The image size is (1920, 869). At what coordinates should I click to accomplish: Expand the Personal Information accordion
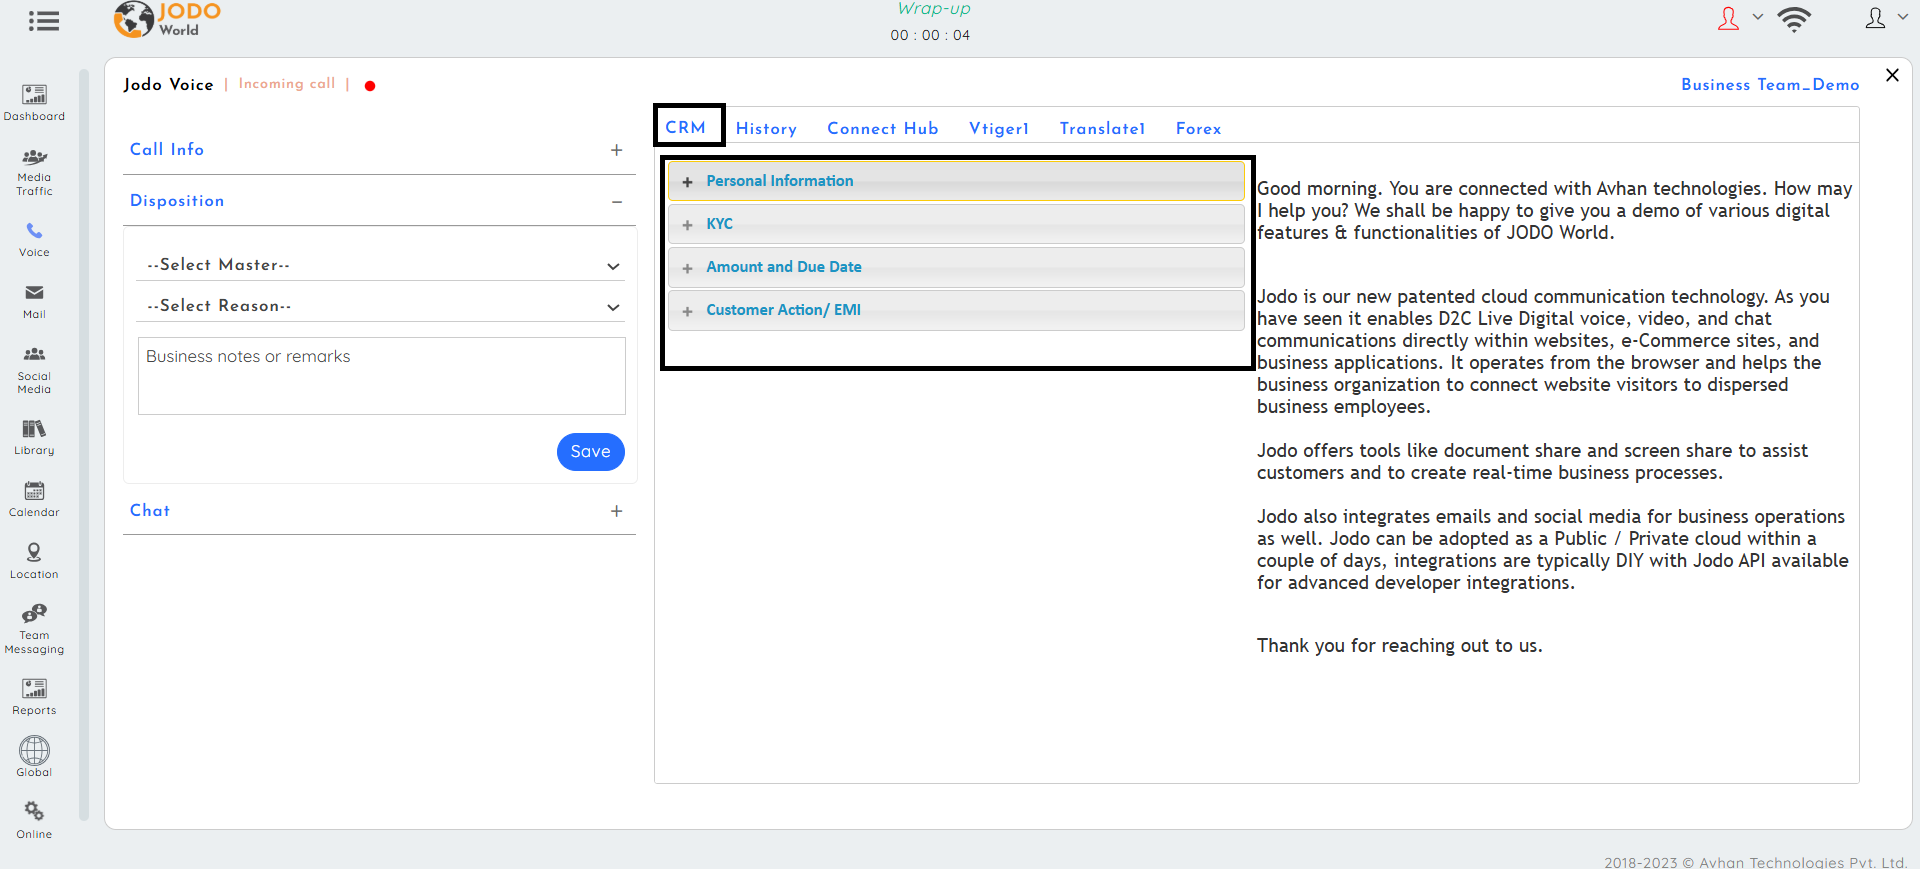[956, 181]
